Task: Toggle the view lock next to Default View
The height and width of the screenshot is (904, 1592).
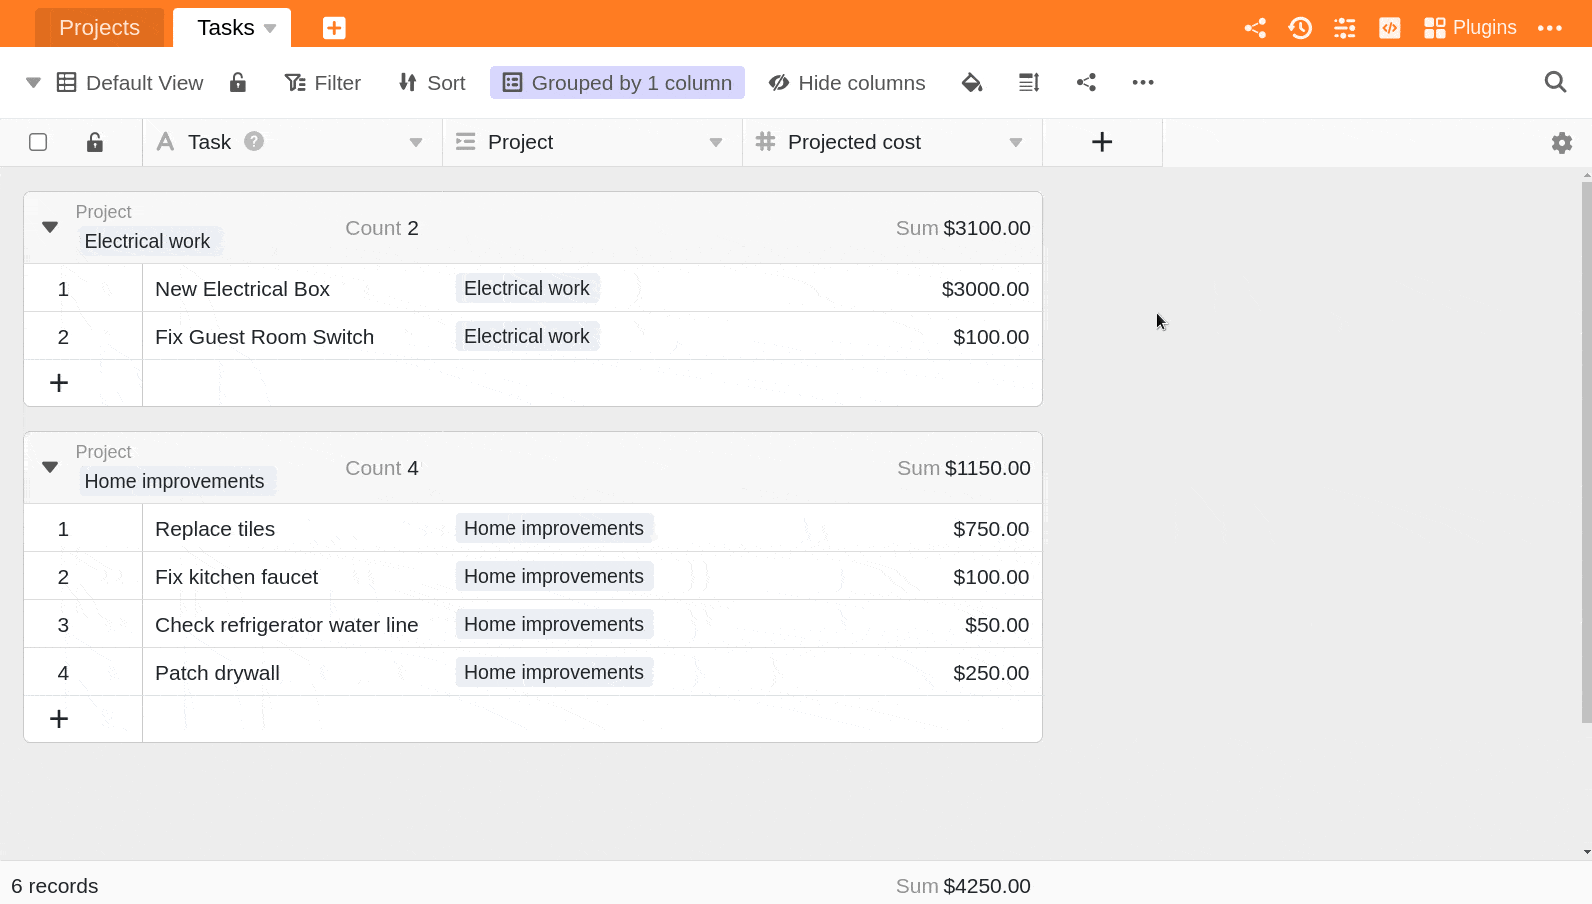Action: point(238,83)
